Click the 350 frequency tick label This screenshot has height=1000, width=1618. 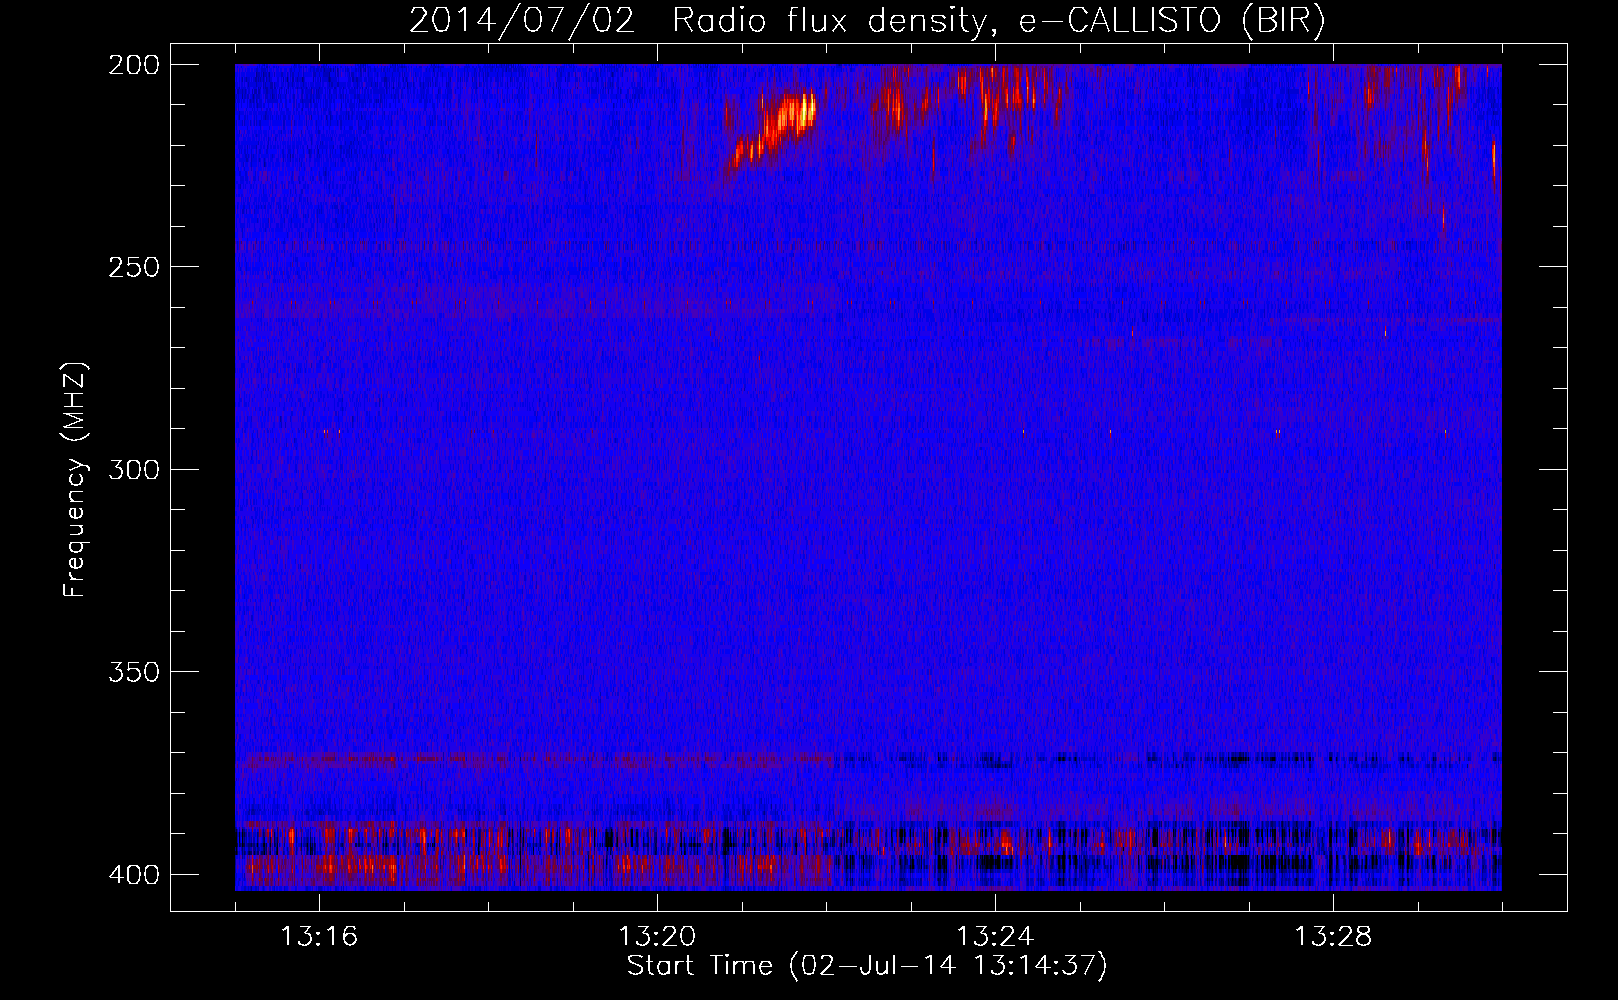coord(133,672)
